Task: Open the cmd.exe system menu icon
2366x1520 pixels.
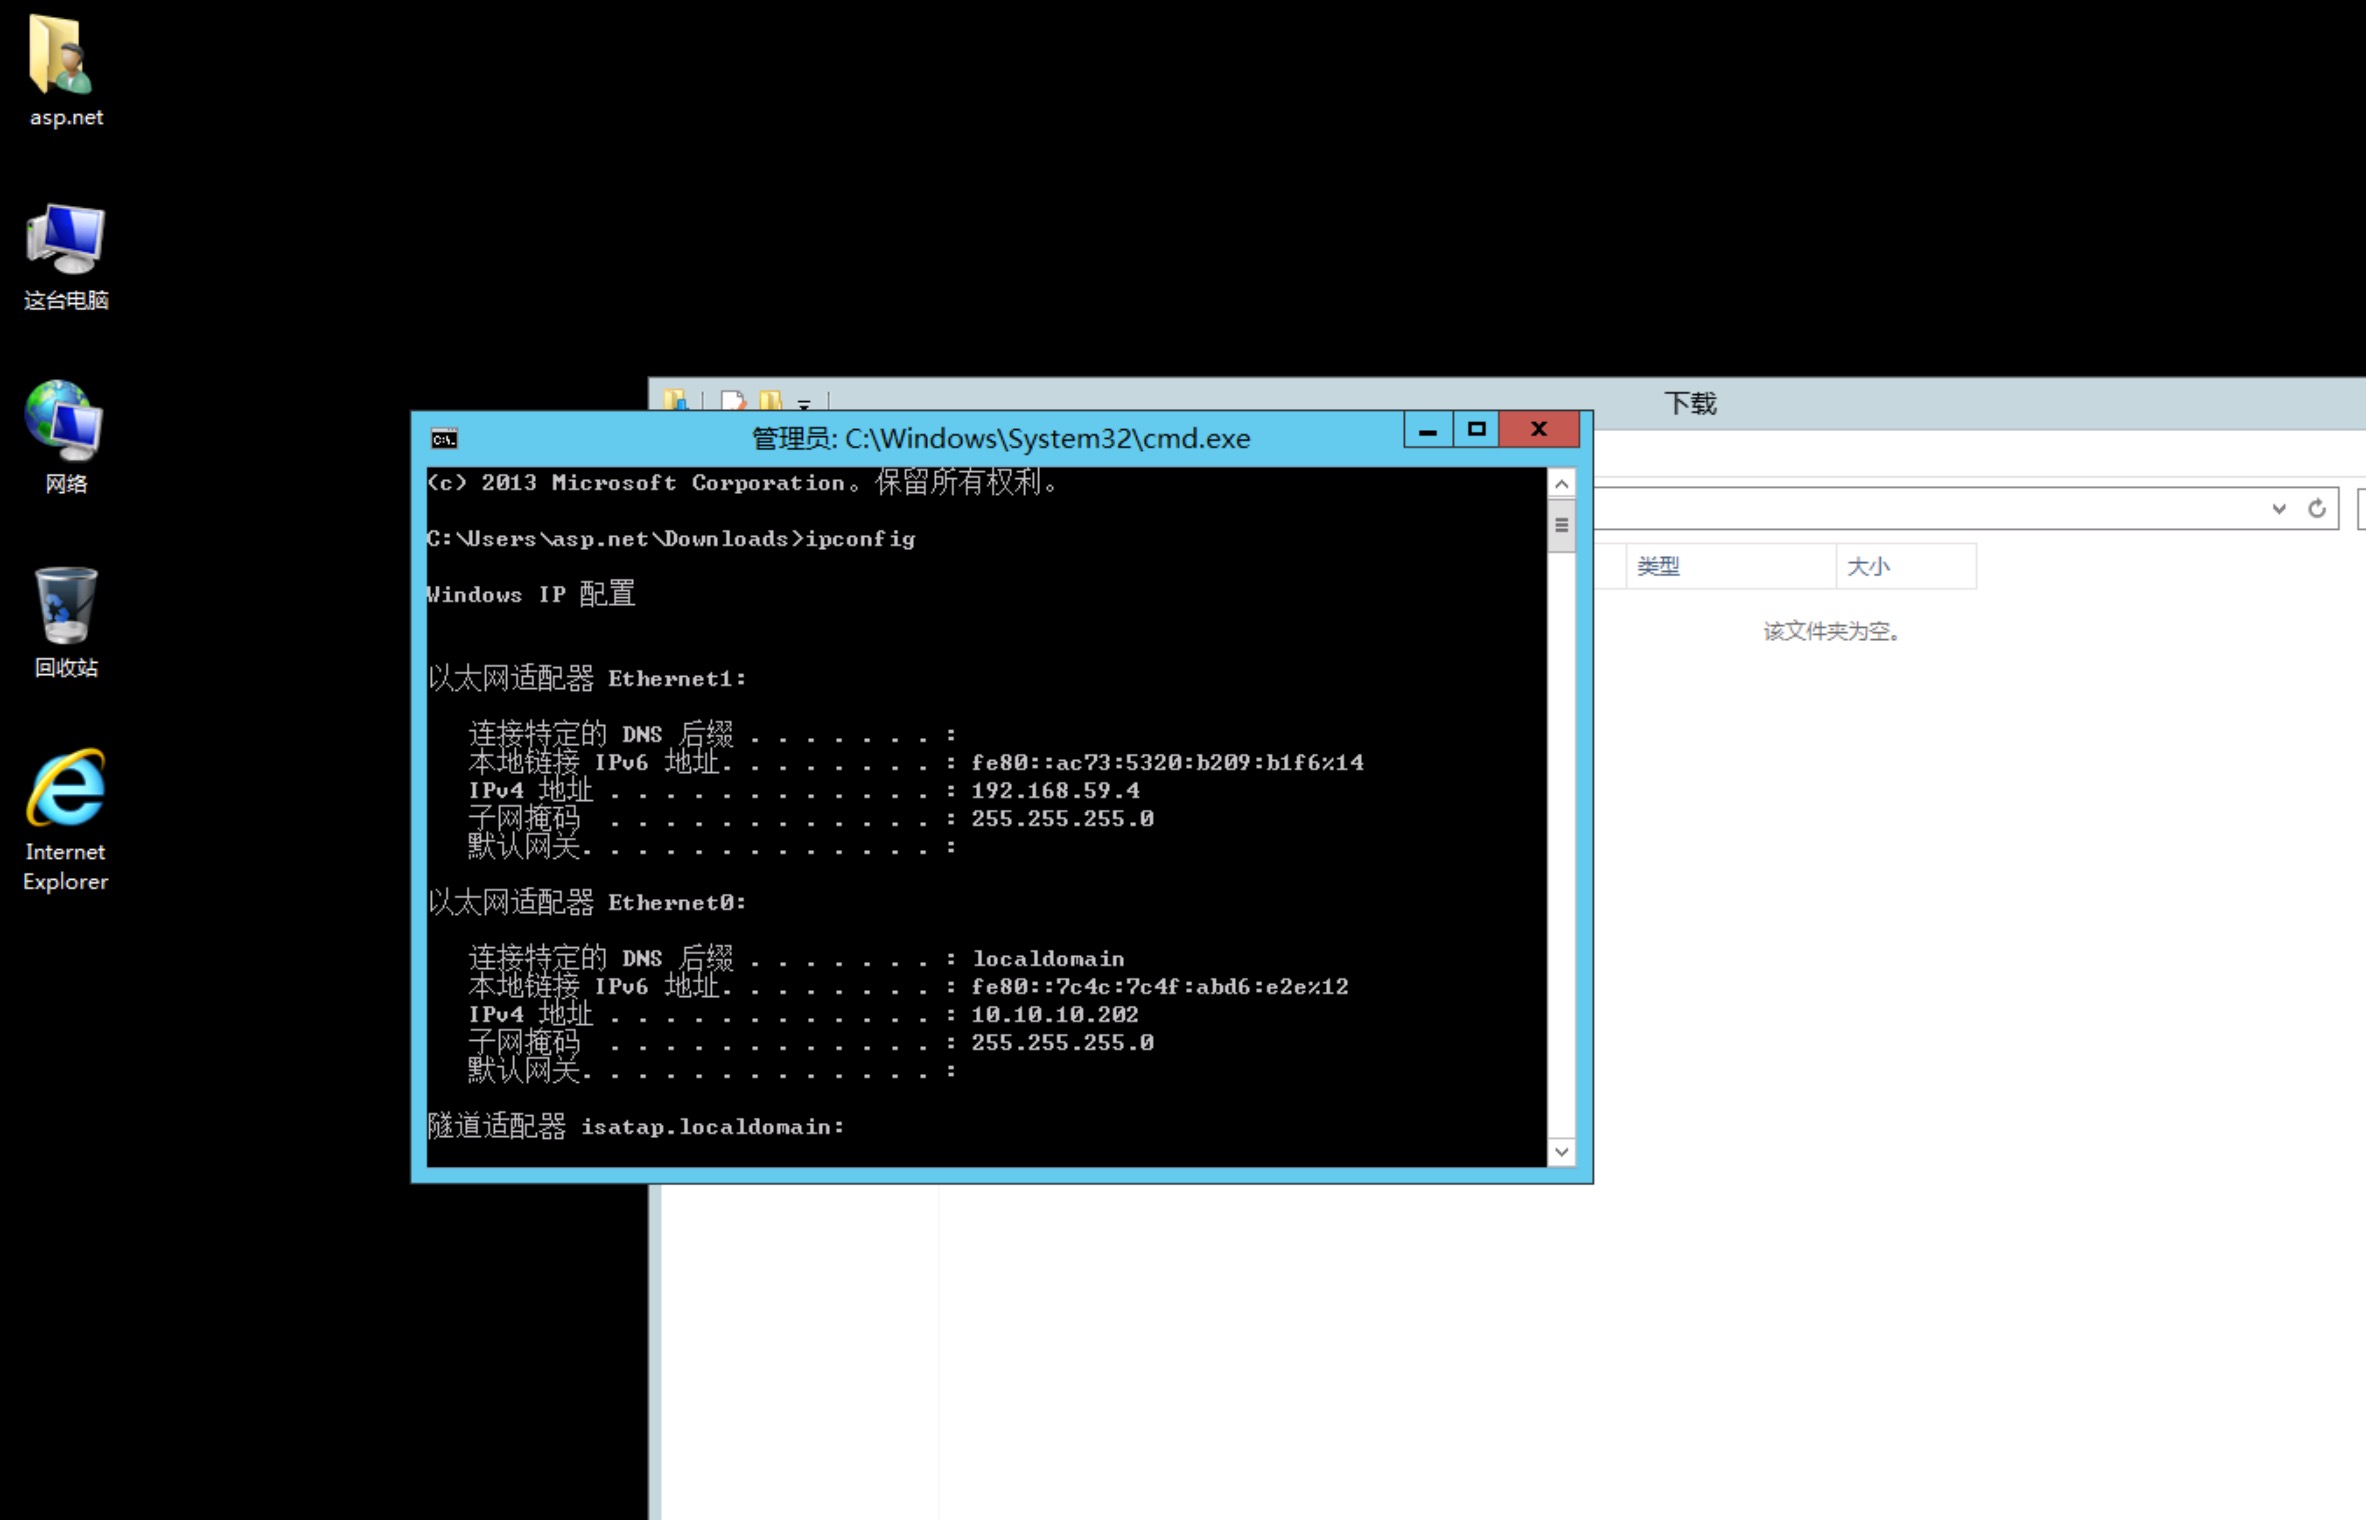Action: (444, 439)
